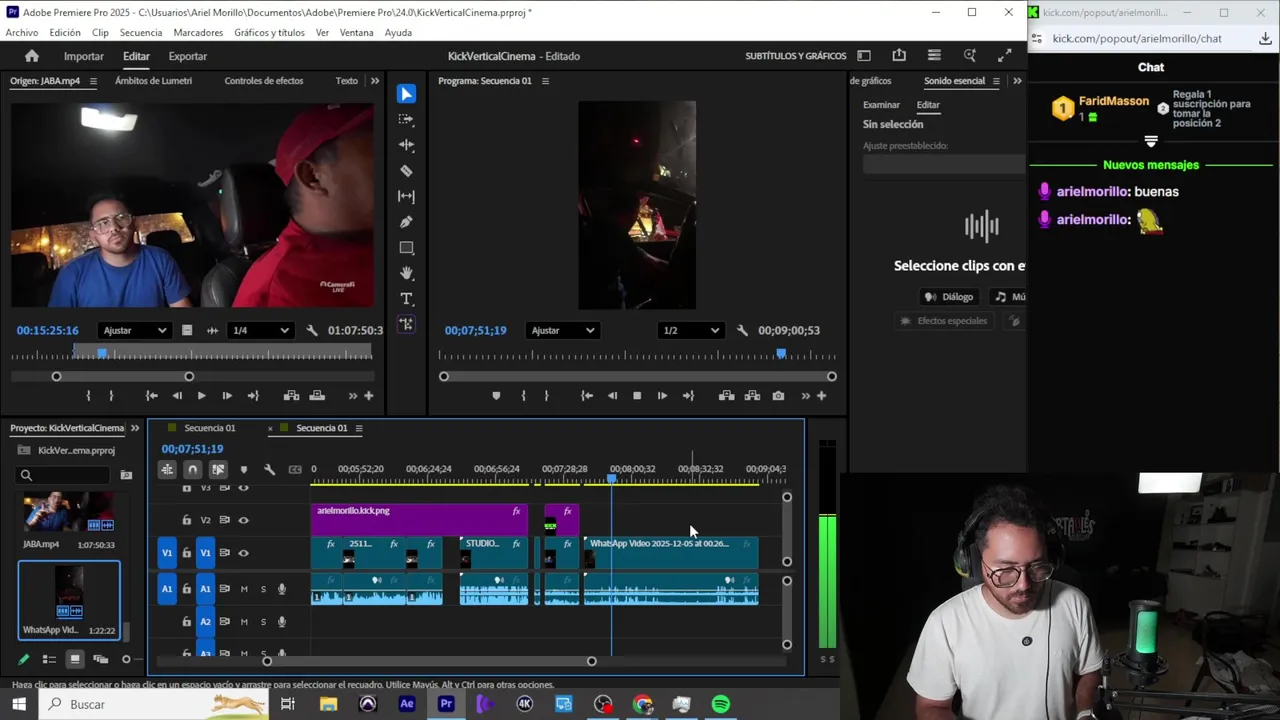Click Source monitor playhead on scrub bar
This screenshot has height=720, width=1280.
tap(102, 353)
